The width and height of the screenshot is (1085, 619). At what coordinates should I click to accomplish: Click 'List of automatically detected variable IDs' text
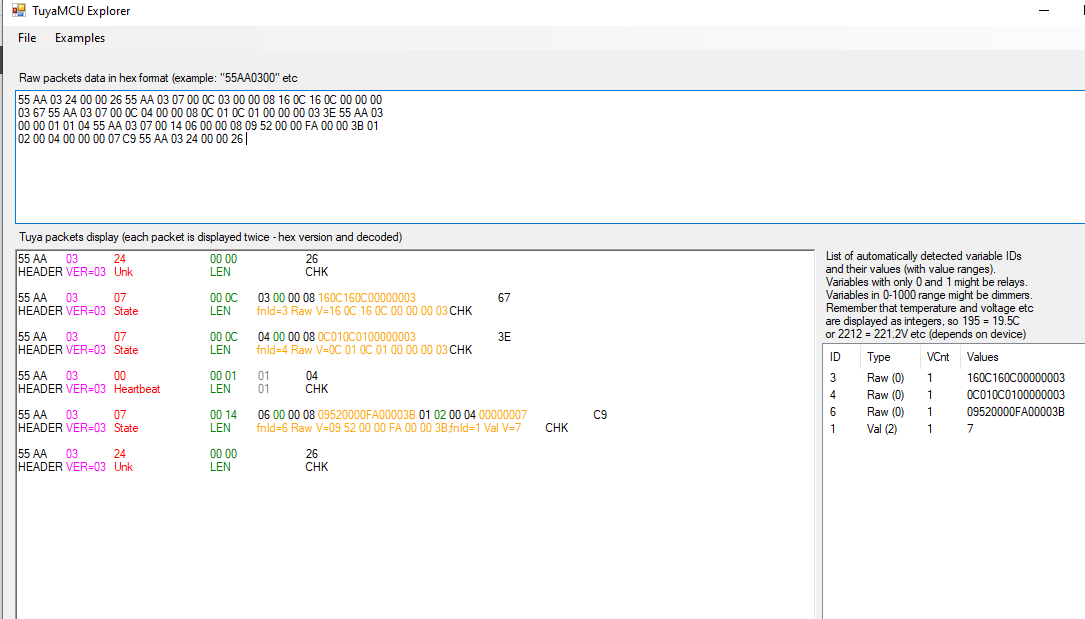click(x=924, y=256)
